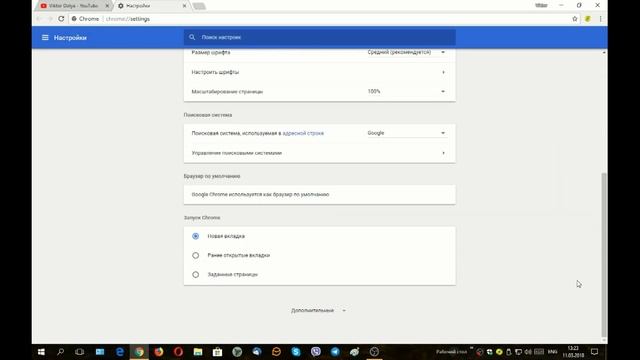
Task: Click the profile name button in title bar
Action: pyautogui.click(x=541, y=5)
